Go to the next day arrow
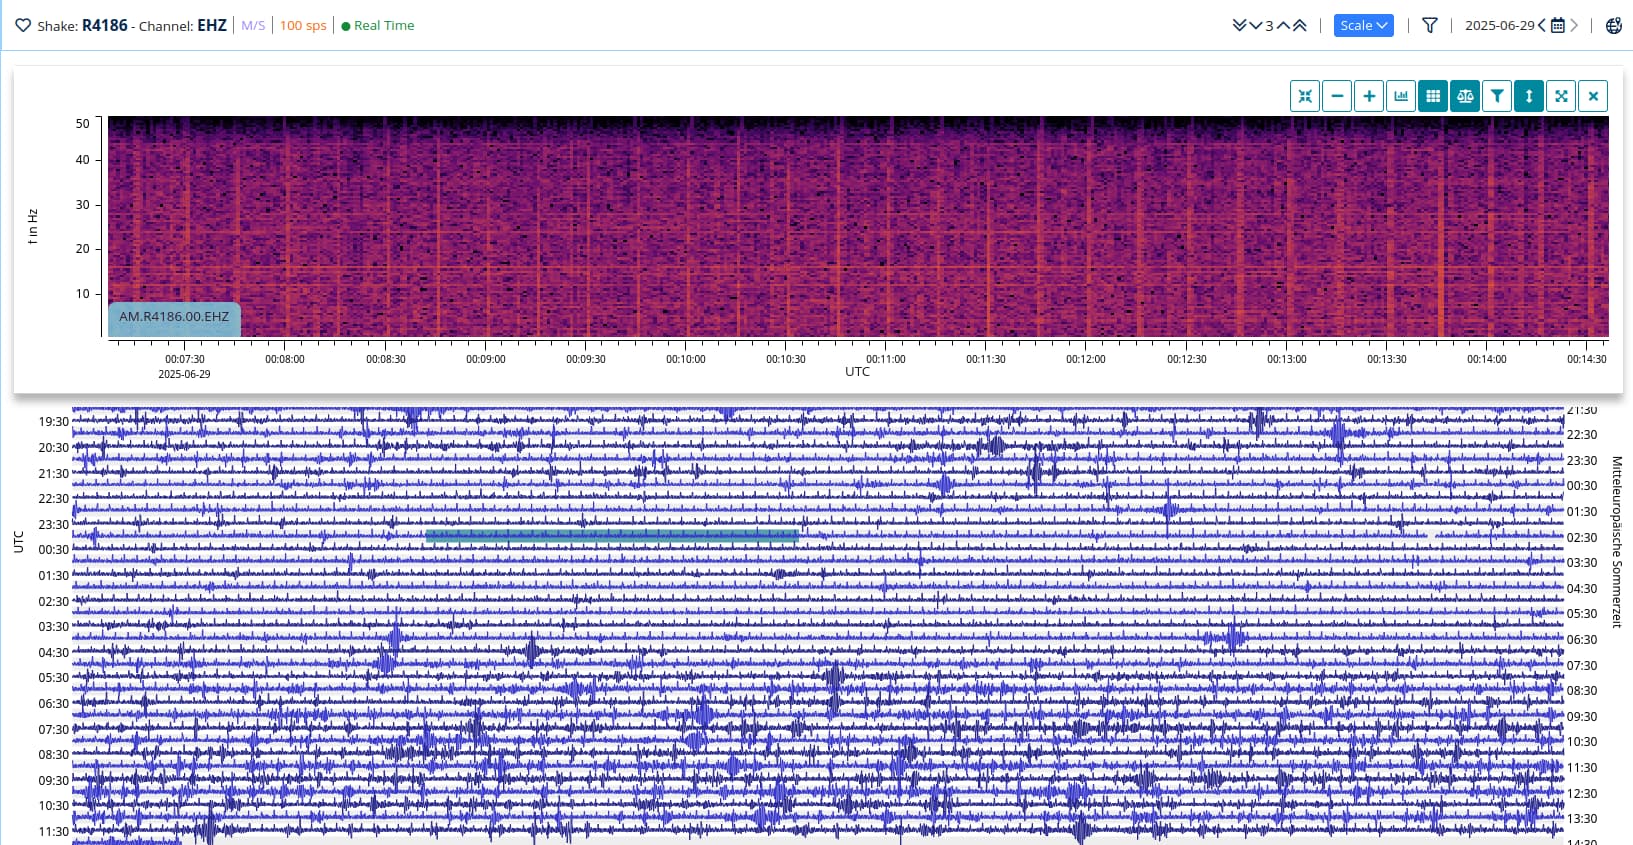 [1574, 26]
